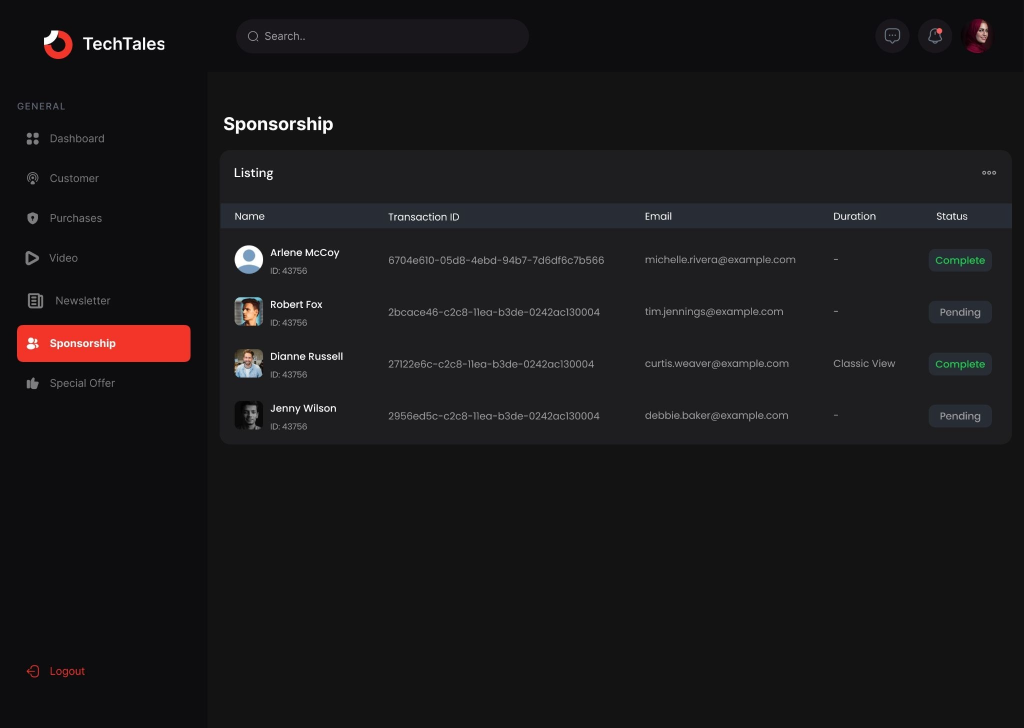Open the chat messages icon

click(x=892, y=36)
